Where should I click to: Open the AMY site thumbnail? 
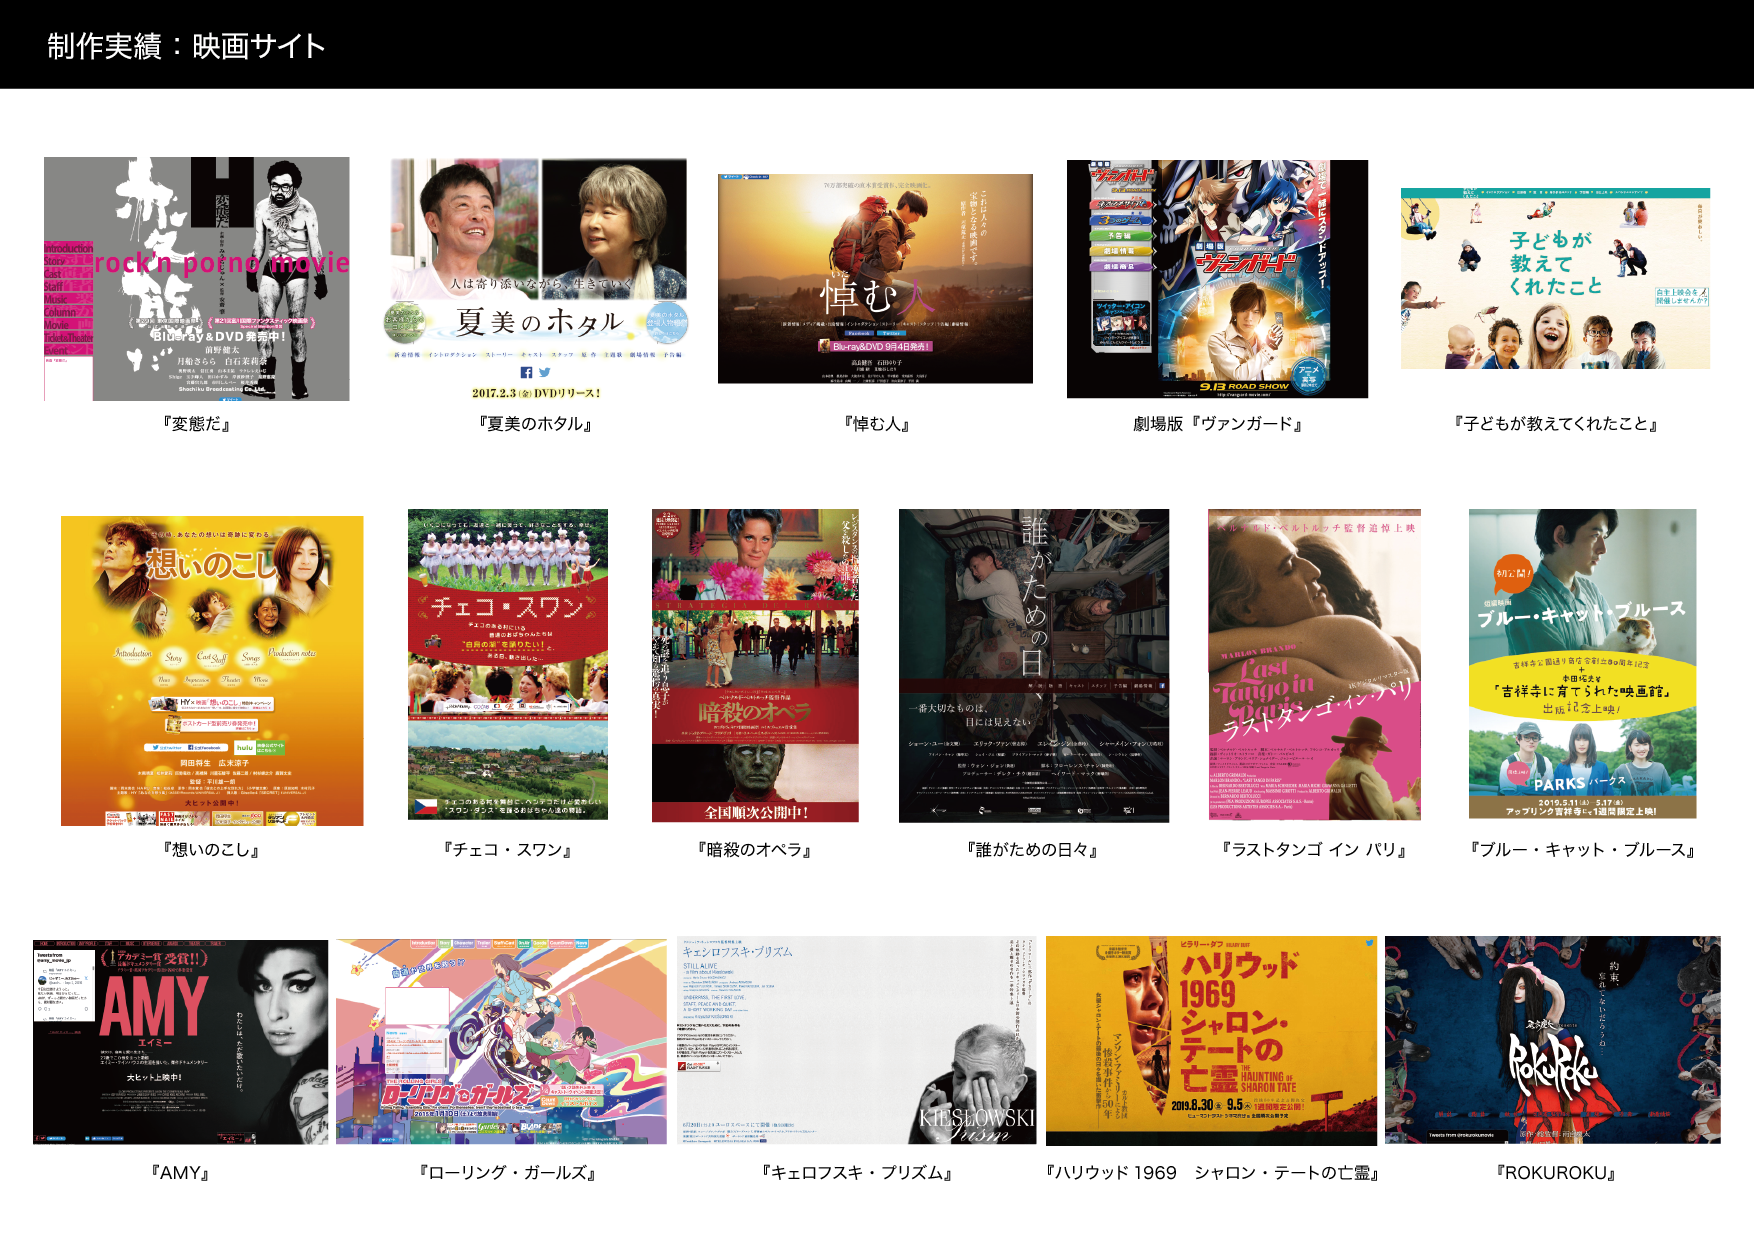point(180,1041)
